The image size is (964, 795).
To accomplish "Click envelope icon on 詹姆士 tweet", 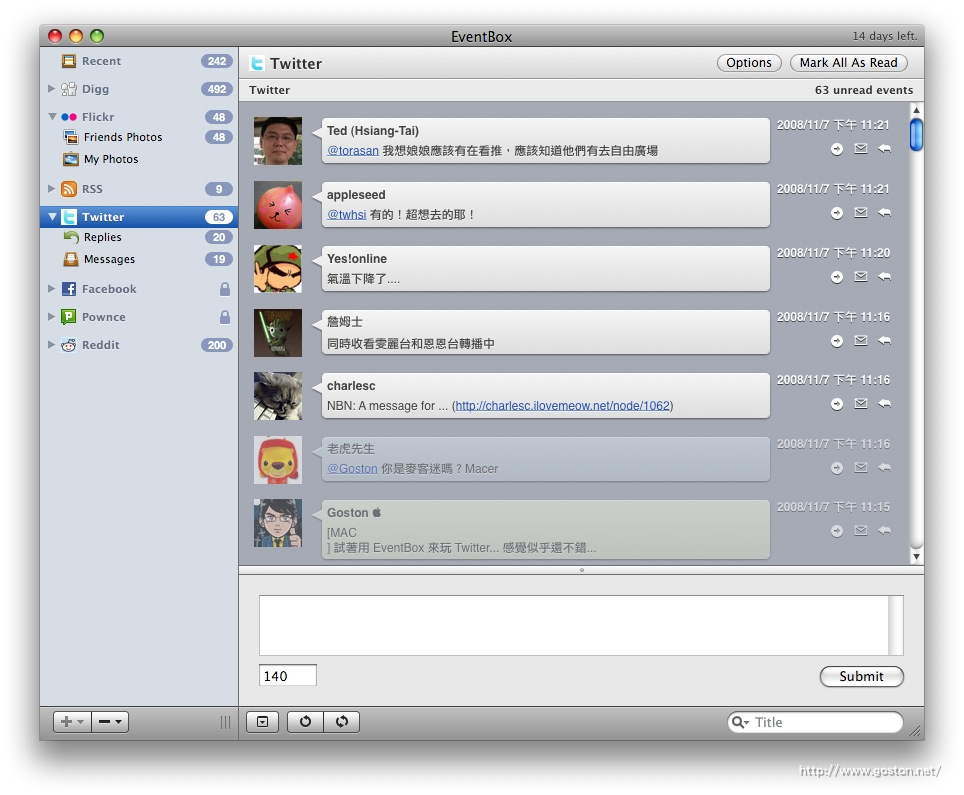I will coord(861,341).
